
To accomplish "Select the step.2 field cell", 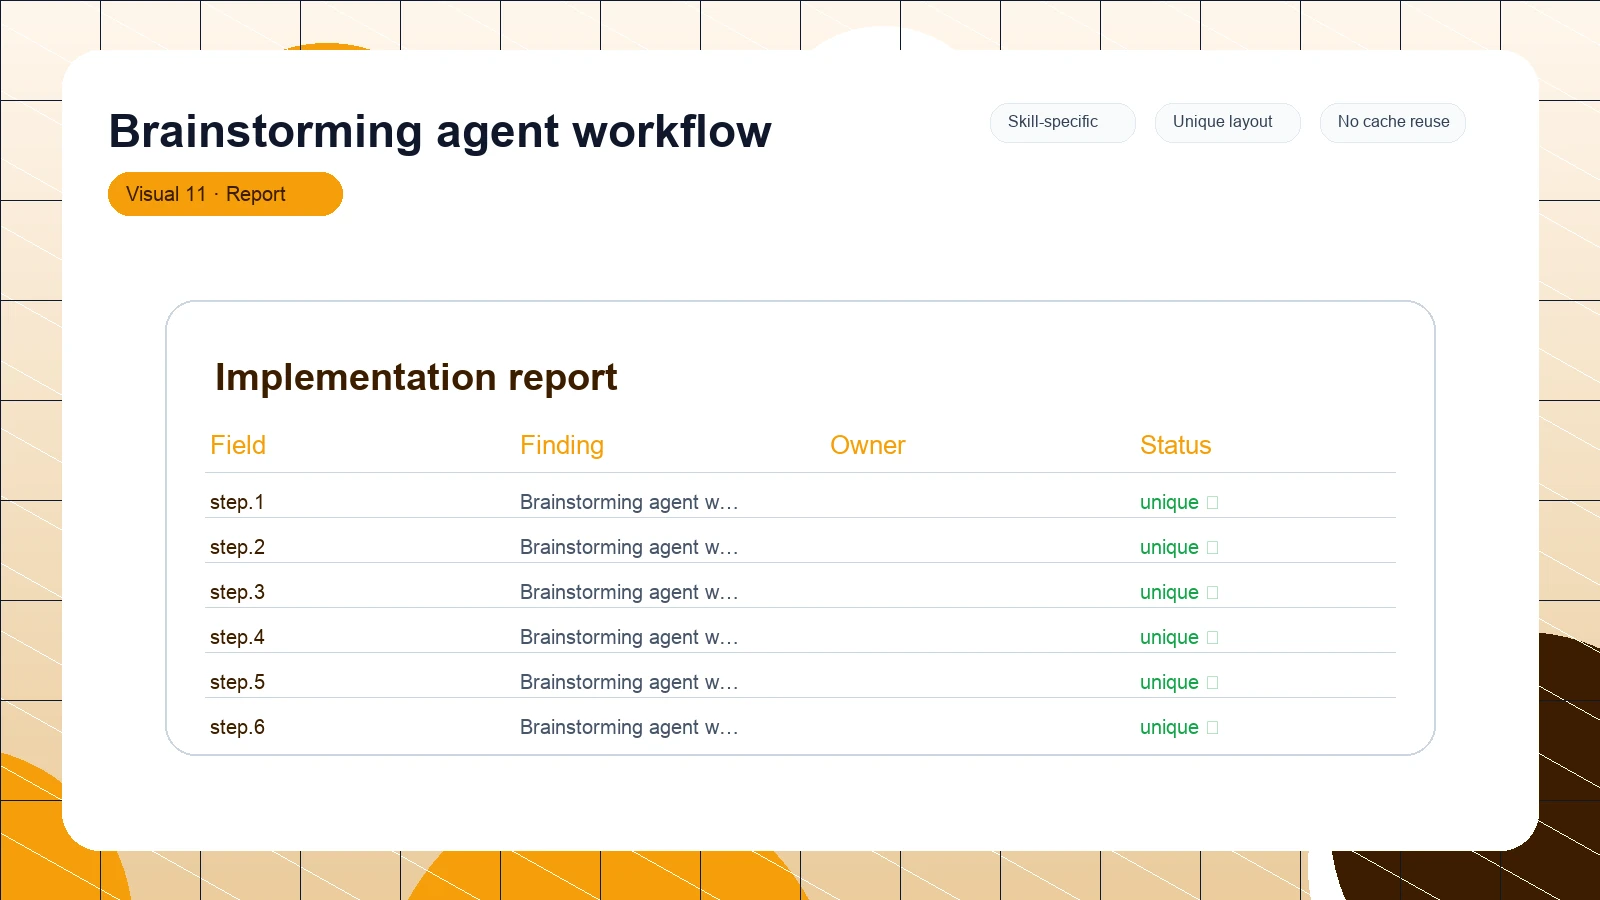I will pyautogui.click(x=237, y=547).
